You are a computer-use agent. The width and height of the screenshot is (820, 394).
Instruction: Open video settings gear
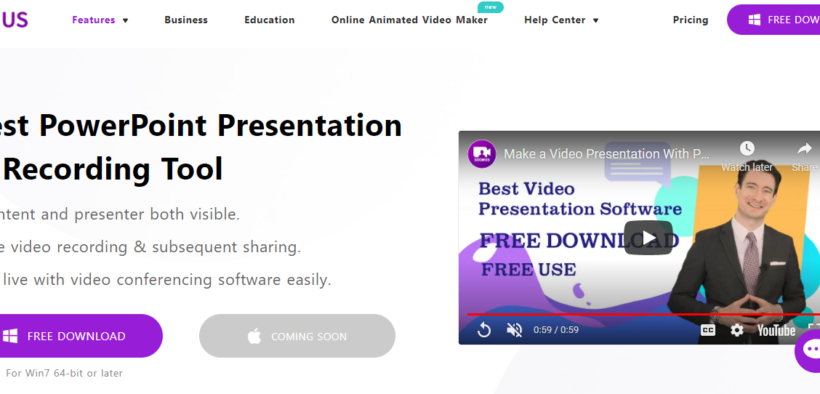click(x=737, y=330)
